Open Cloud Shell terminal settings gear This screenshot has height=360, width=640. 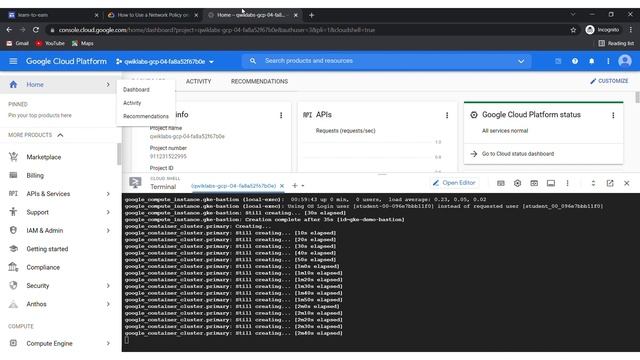(517, 183)
